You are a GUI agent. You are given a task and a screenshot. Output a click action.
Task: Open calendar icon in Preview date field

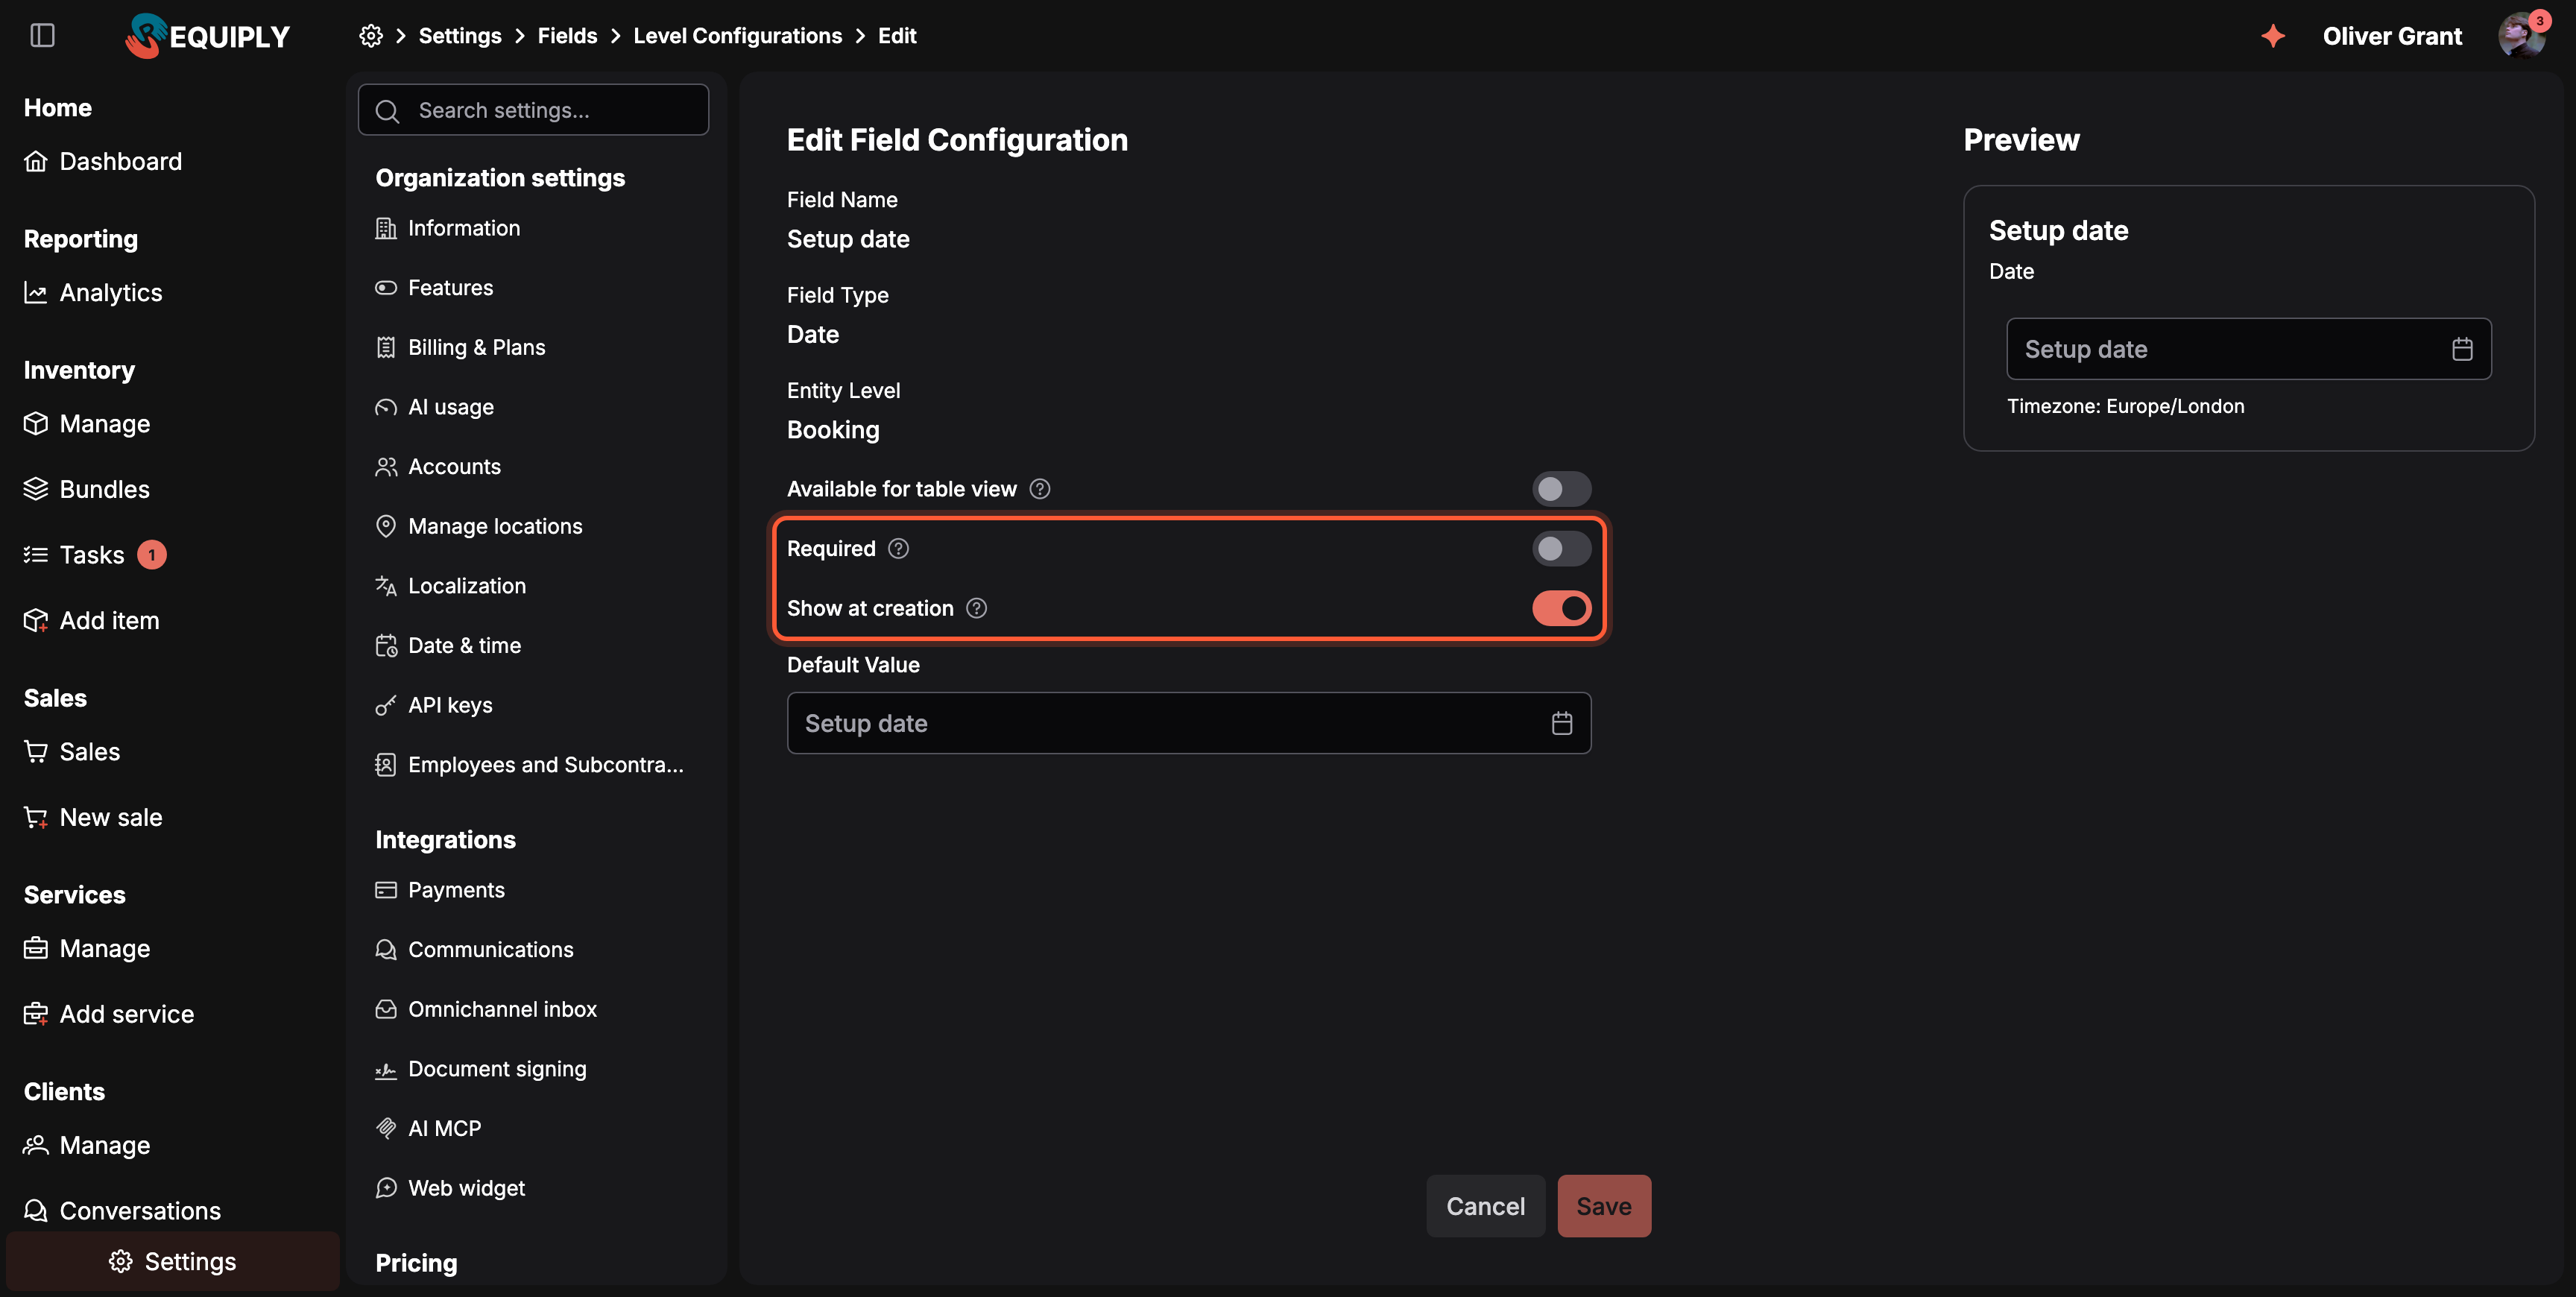click(x=2461, y=349)
